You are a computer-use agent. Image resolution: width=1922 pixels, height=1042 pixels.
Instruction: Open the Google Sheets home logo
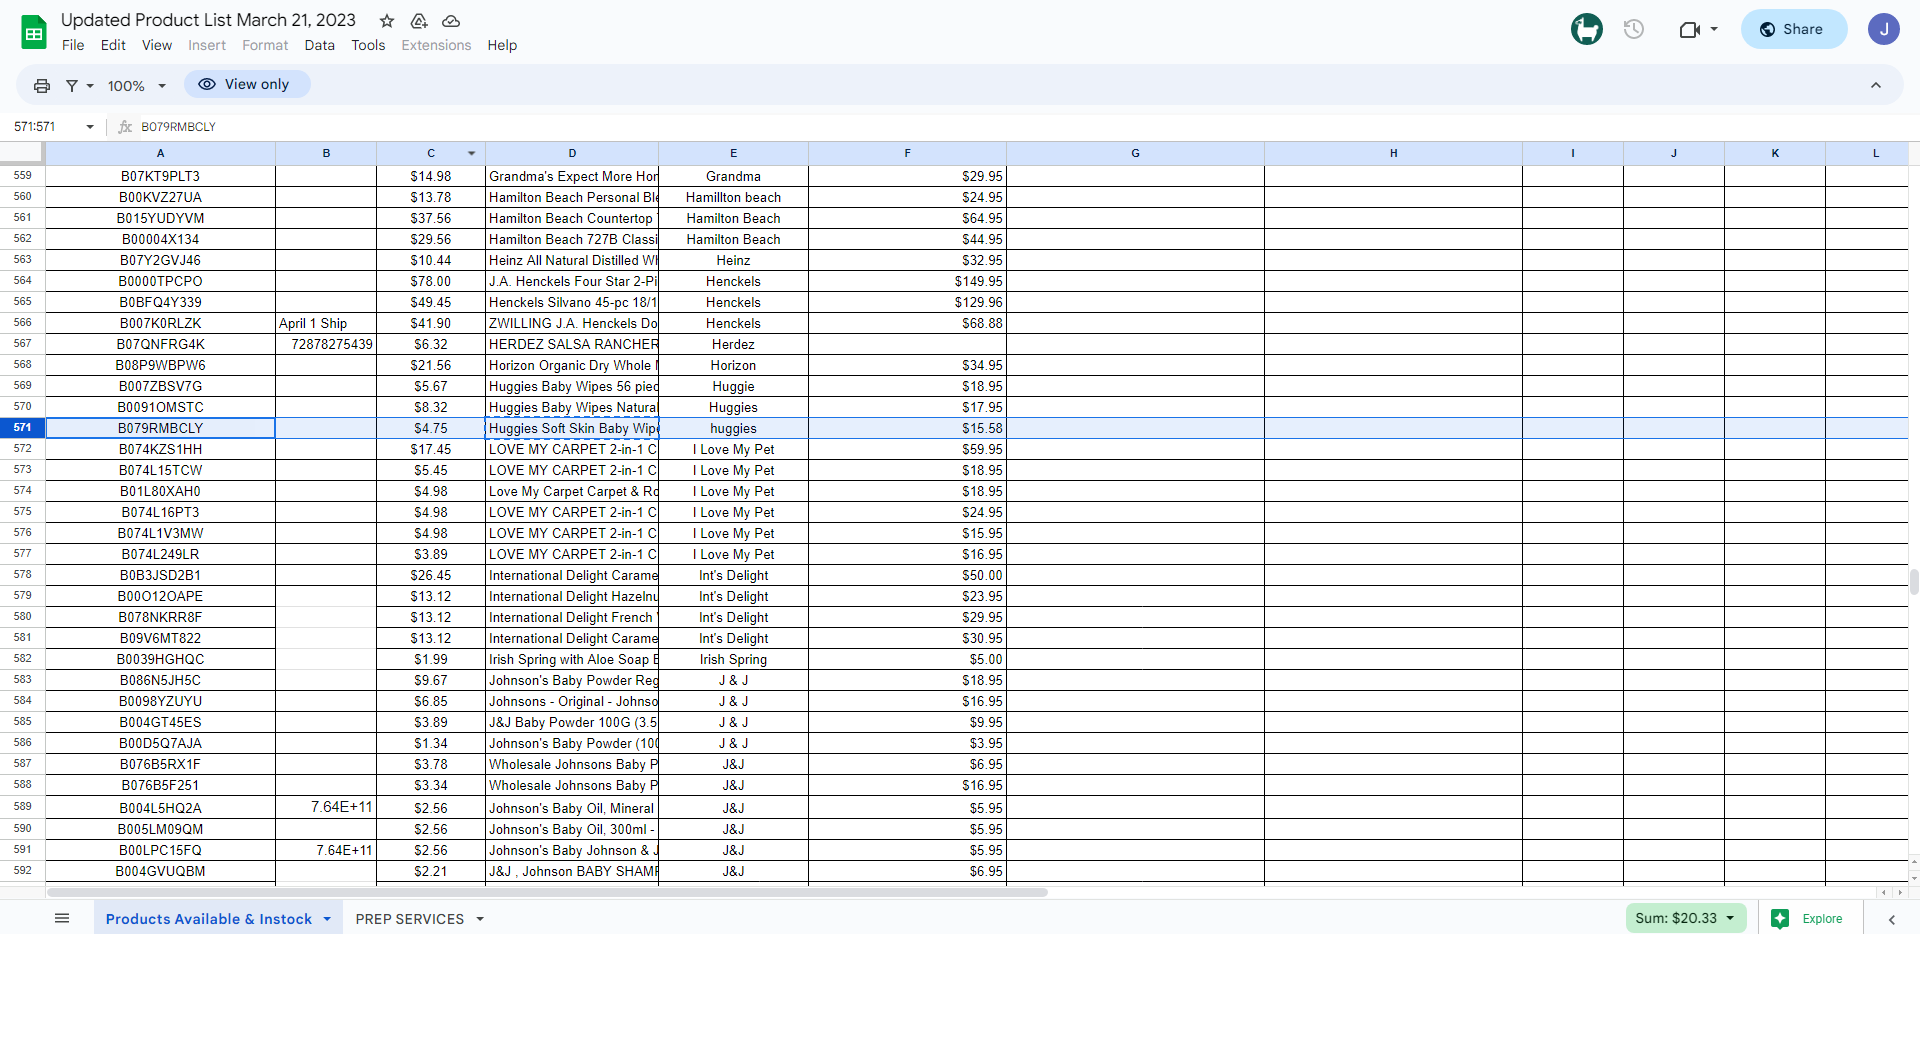pyautogui.click(x=34, y=32)
